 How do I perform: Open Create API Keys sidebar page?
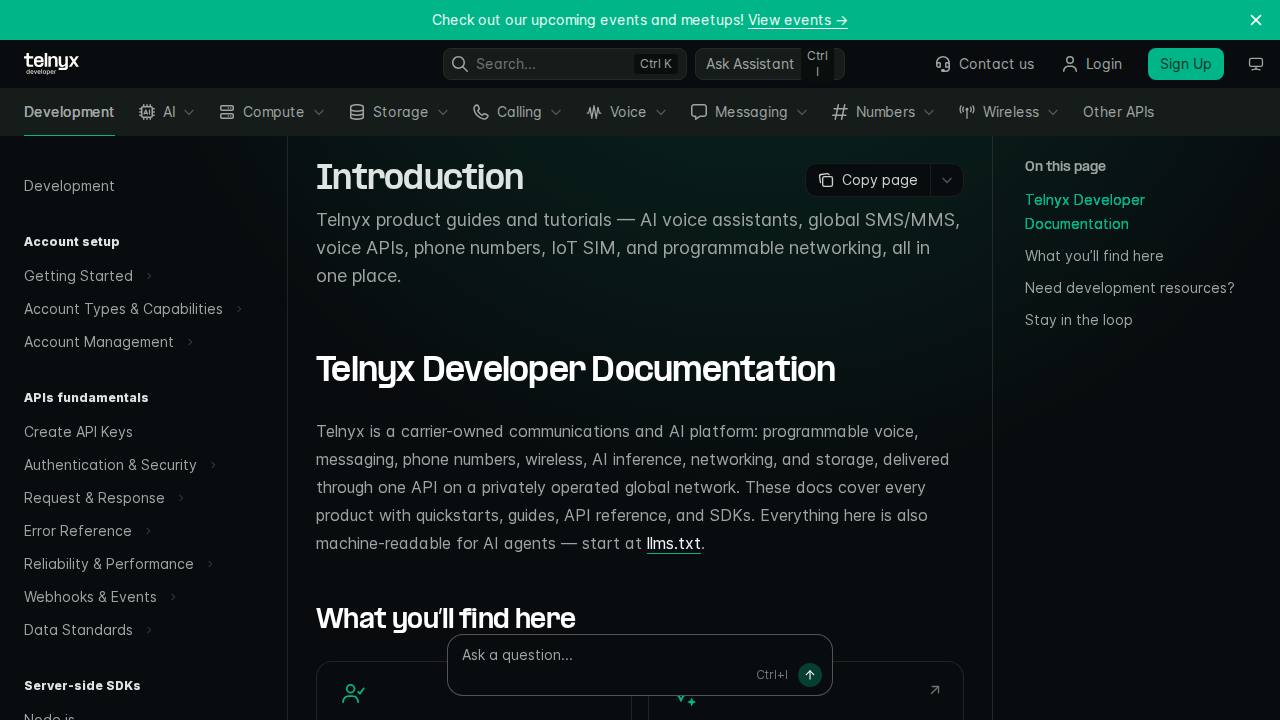[x=78, y=432]
